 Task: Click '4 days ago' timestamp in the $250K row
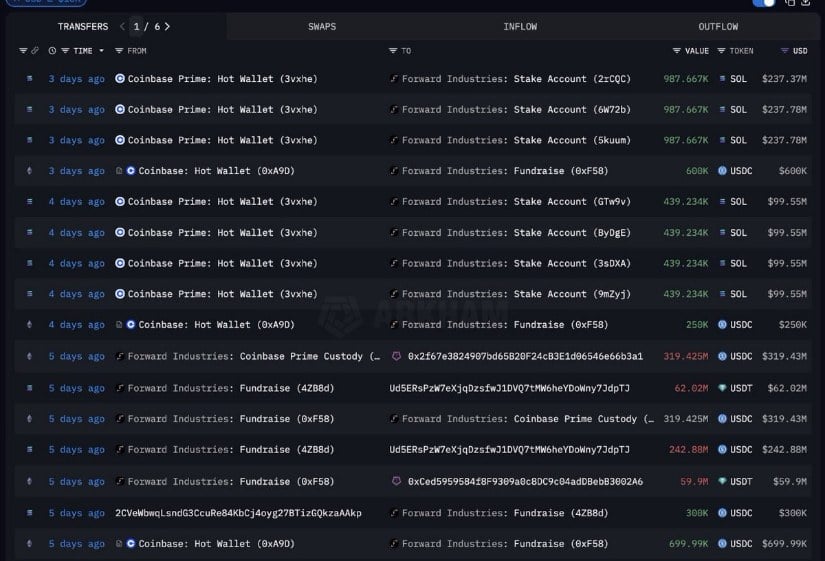tap(77, 325)
